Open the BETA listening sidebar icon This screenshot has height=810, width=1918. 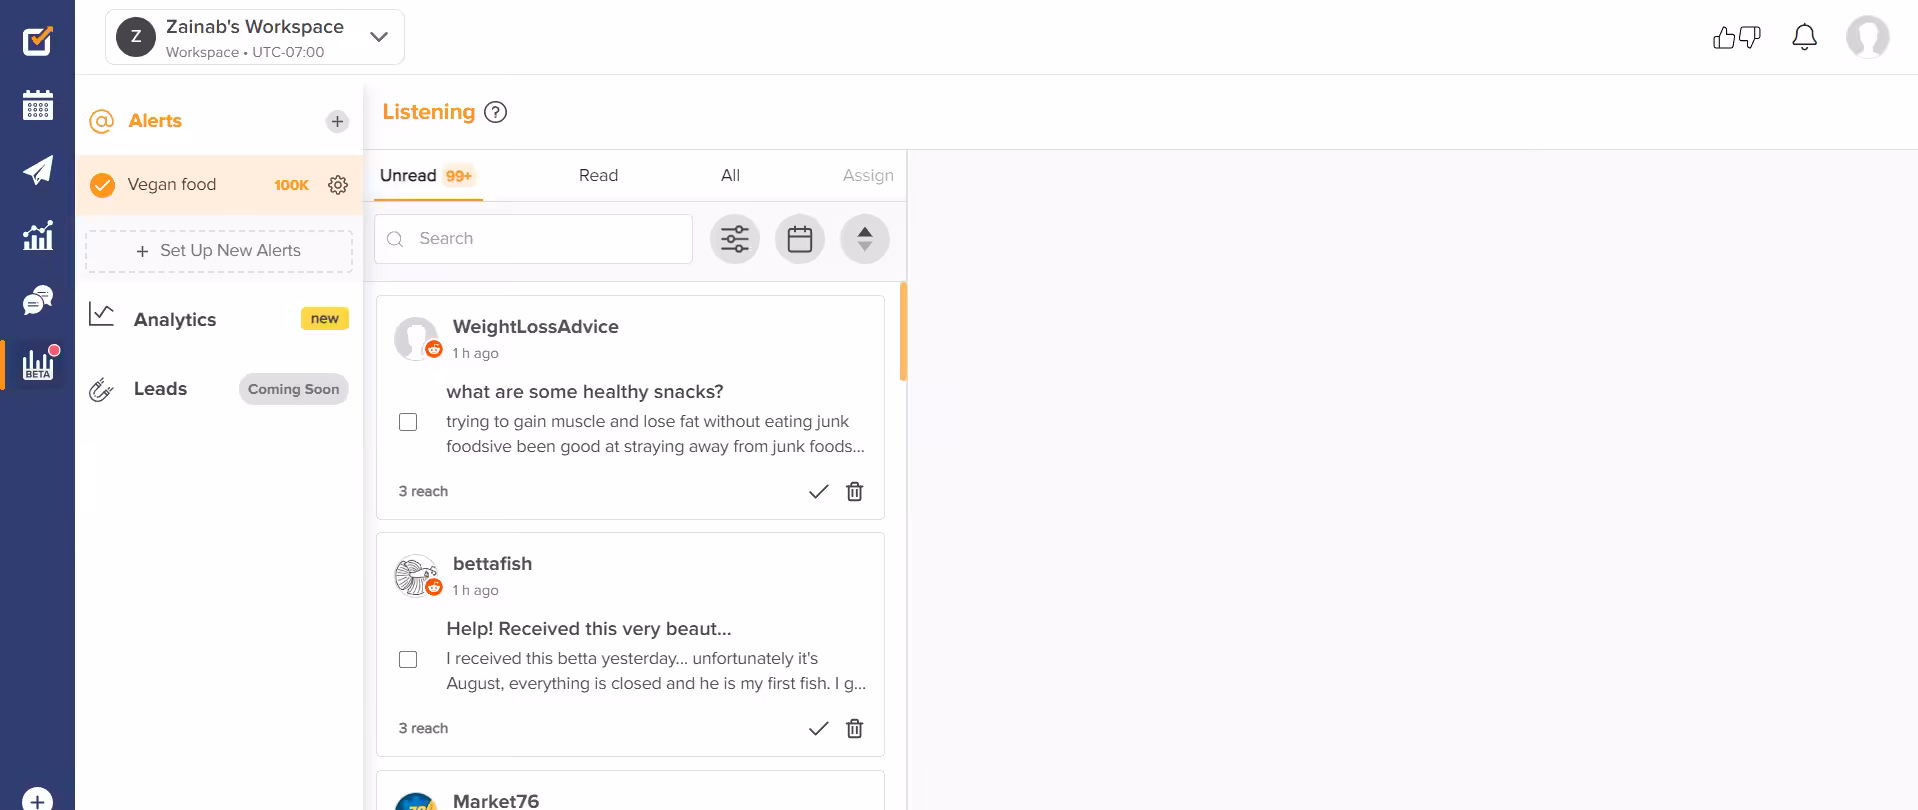click(x=38, y=364)
